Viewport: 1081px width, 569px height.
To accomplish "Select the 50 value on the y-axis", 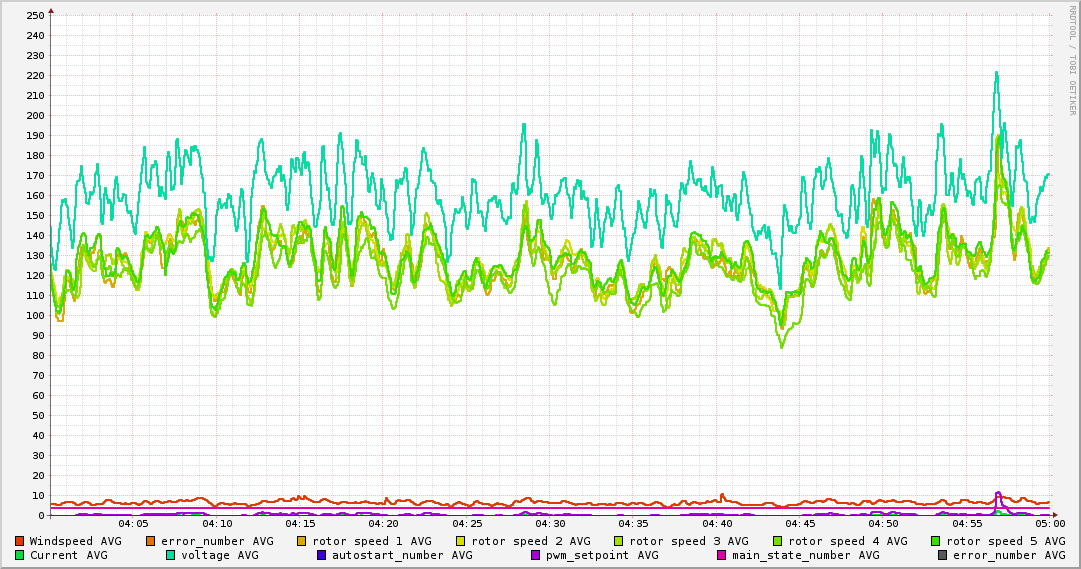I will click(38, 416).
